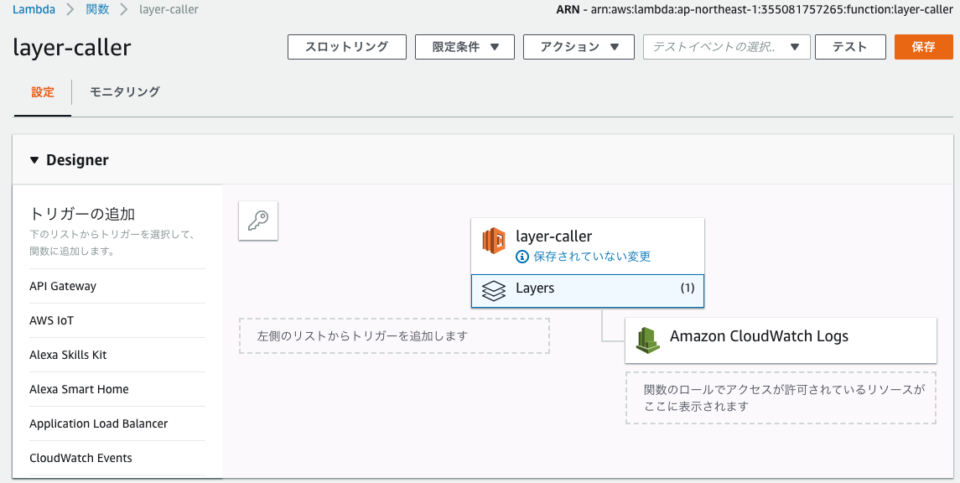Click the 保存されていない変更 link

tap(591, 256)
